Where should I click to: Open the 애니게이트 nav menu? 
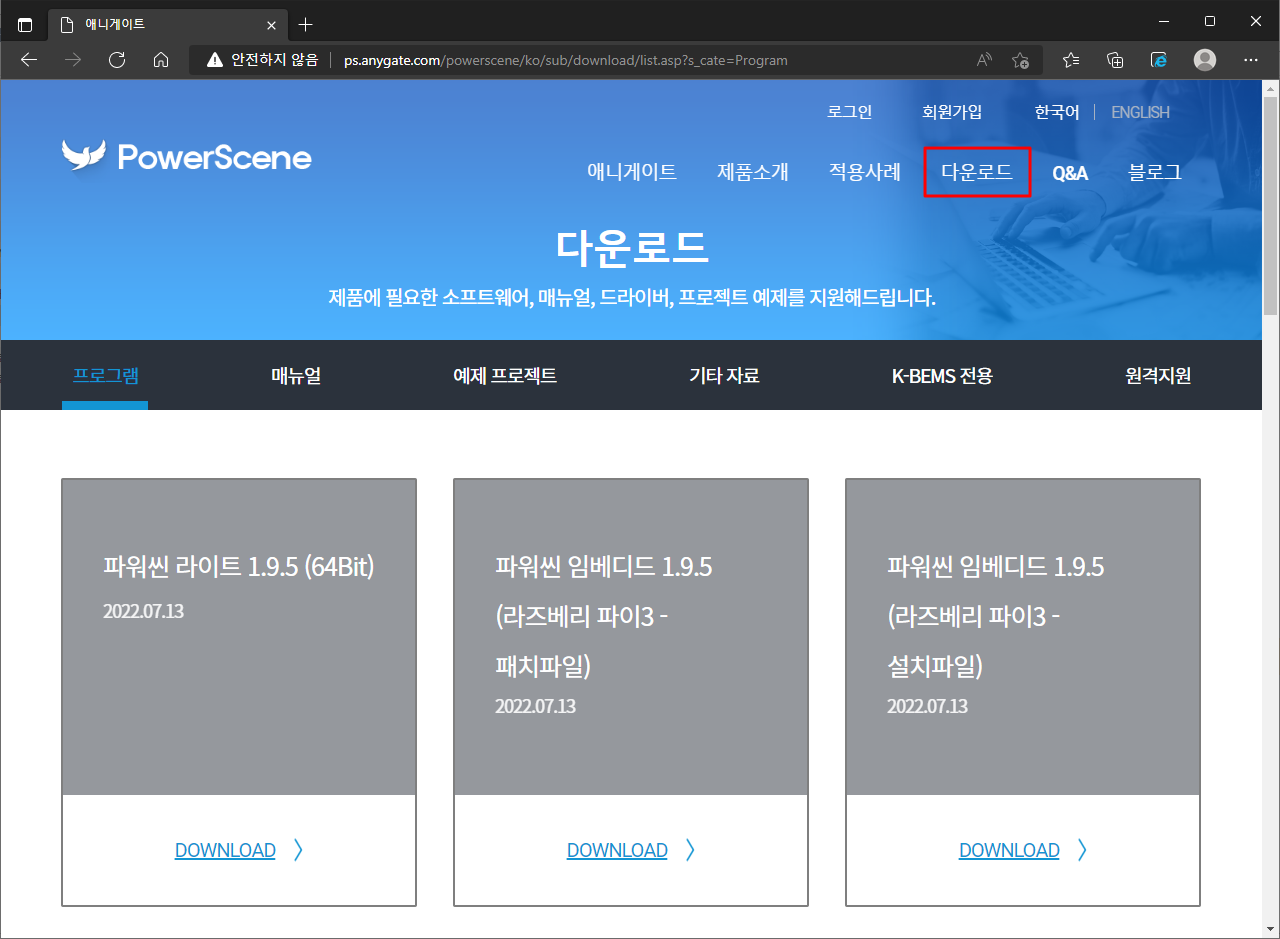[x=632, y=172]
